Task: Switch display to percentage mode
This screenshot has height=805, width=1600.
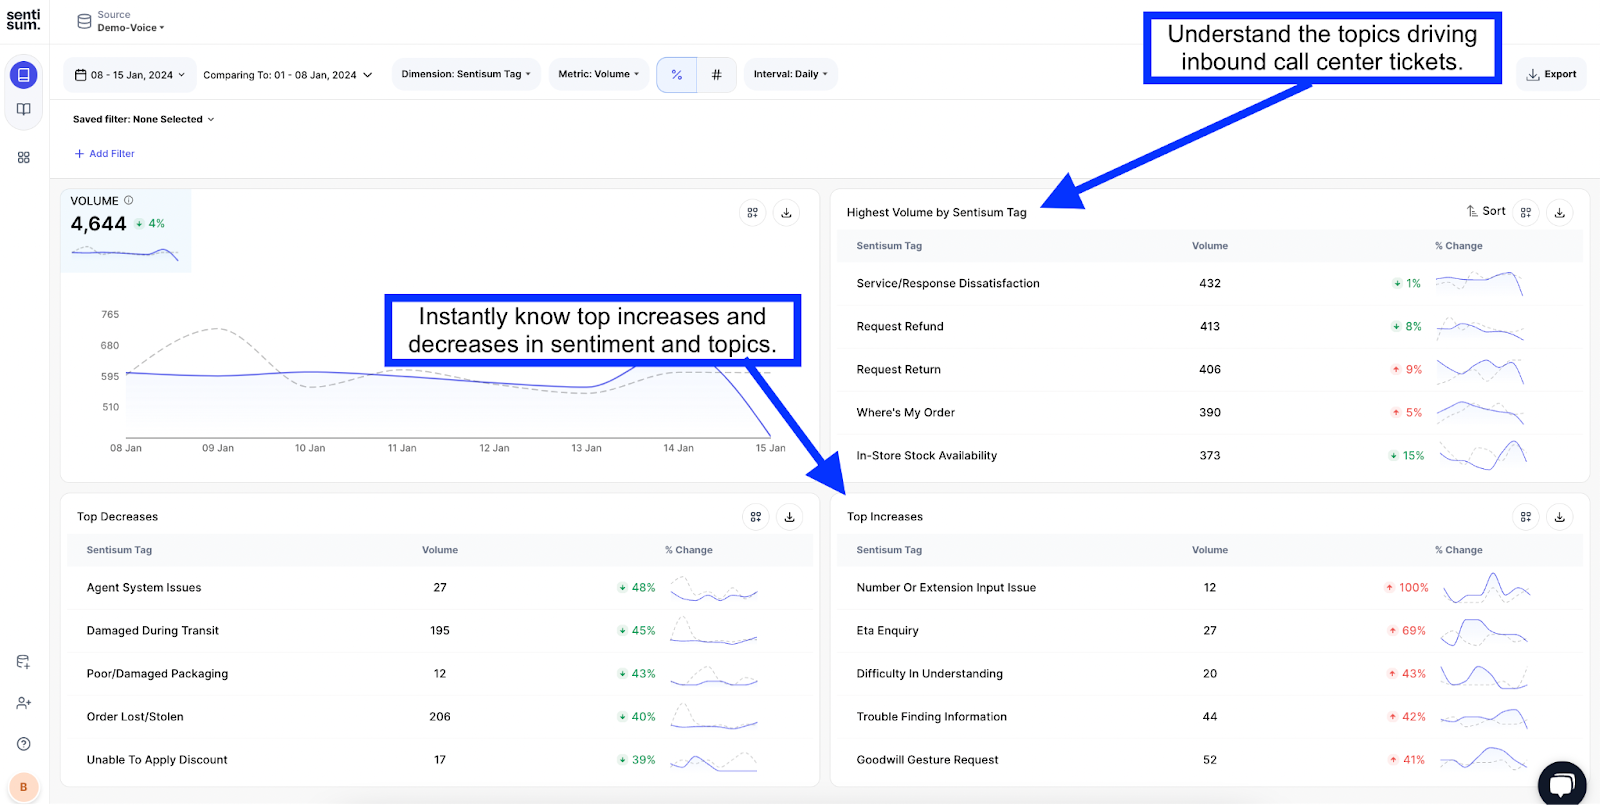Action: click(677, 75)
